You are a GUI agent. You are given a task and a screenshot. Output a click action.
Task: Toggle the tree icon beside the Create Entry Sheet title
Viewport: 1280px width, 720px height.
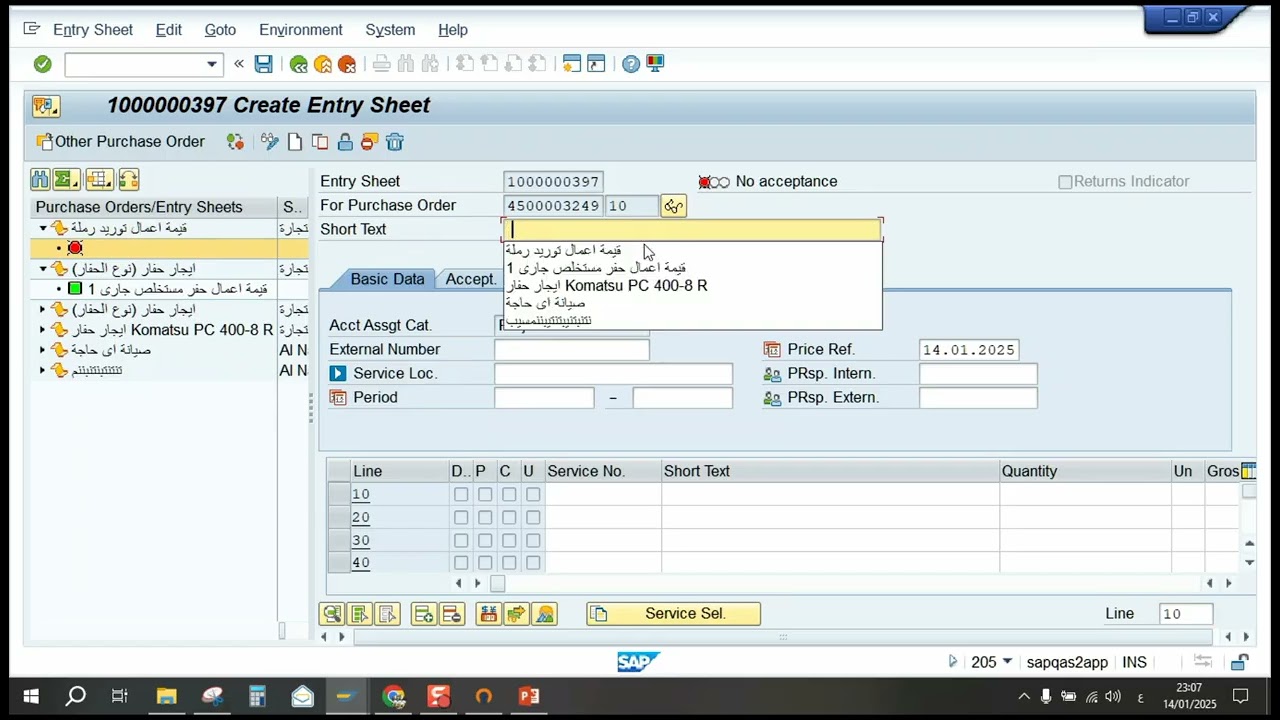point(46,106)
